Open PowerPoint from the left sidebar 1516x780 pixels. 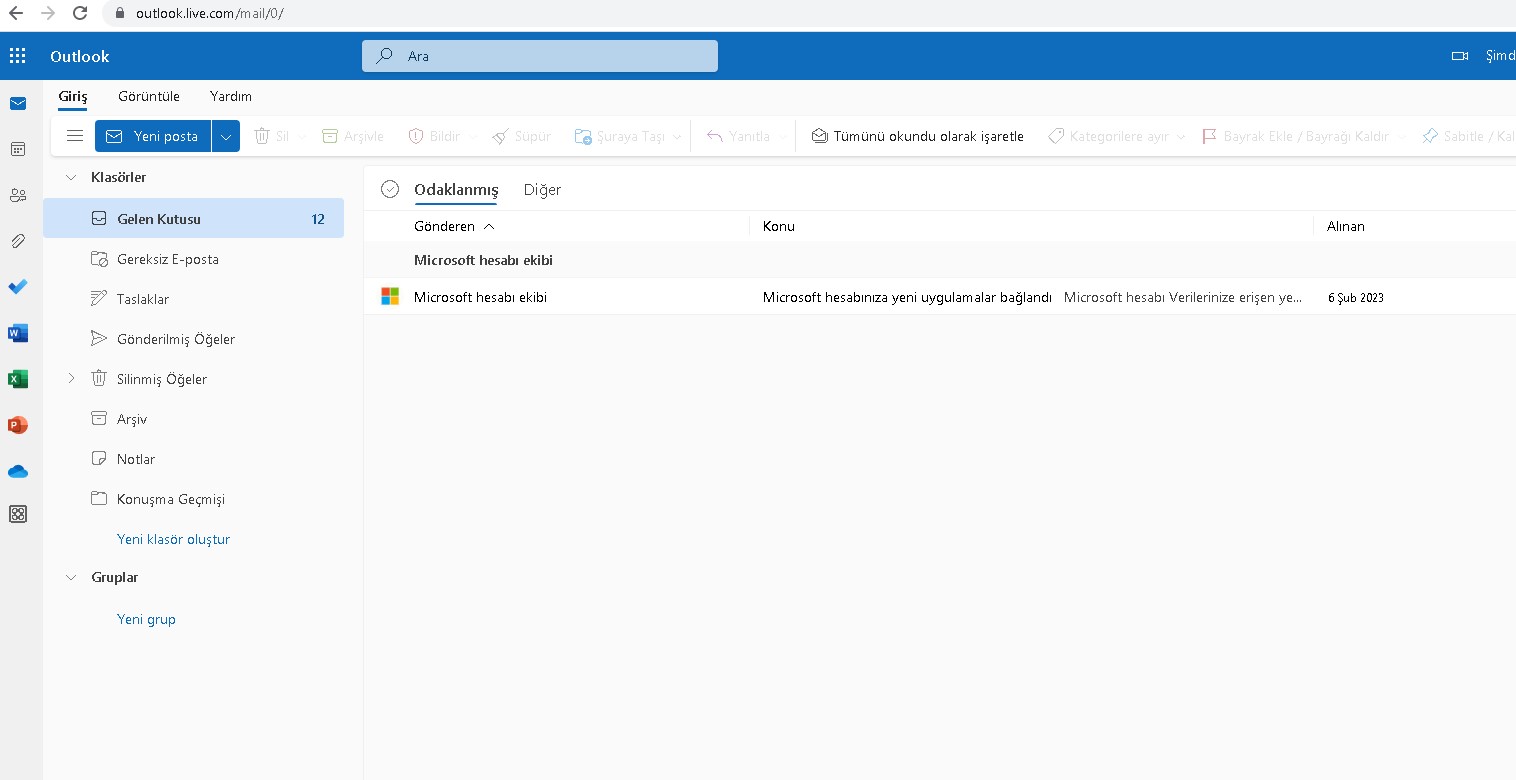(17, 425)
